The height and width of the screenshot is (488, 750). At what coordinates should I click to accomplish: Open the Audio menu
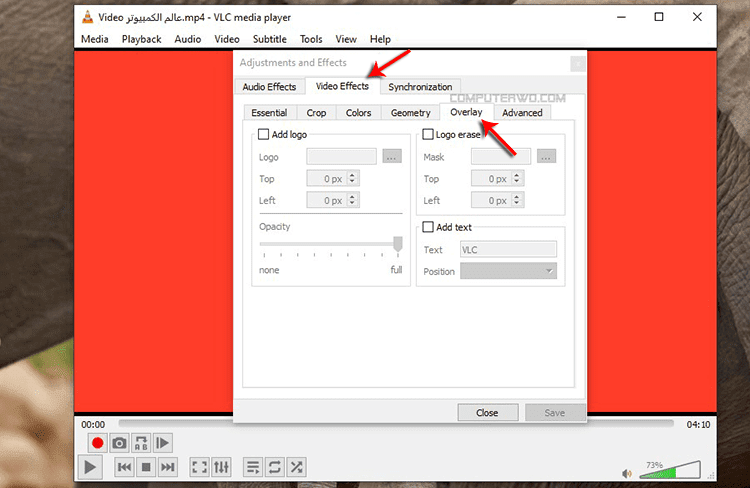[x=188, y=39]
